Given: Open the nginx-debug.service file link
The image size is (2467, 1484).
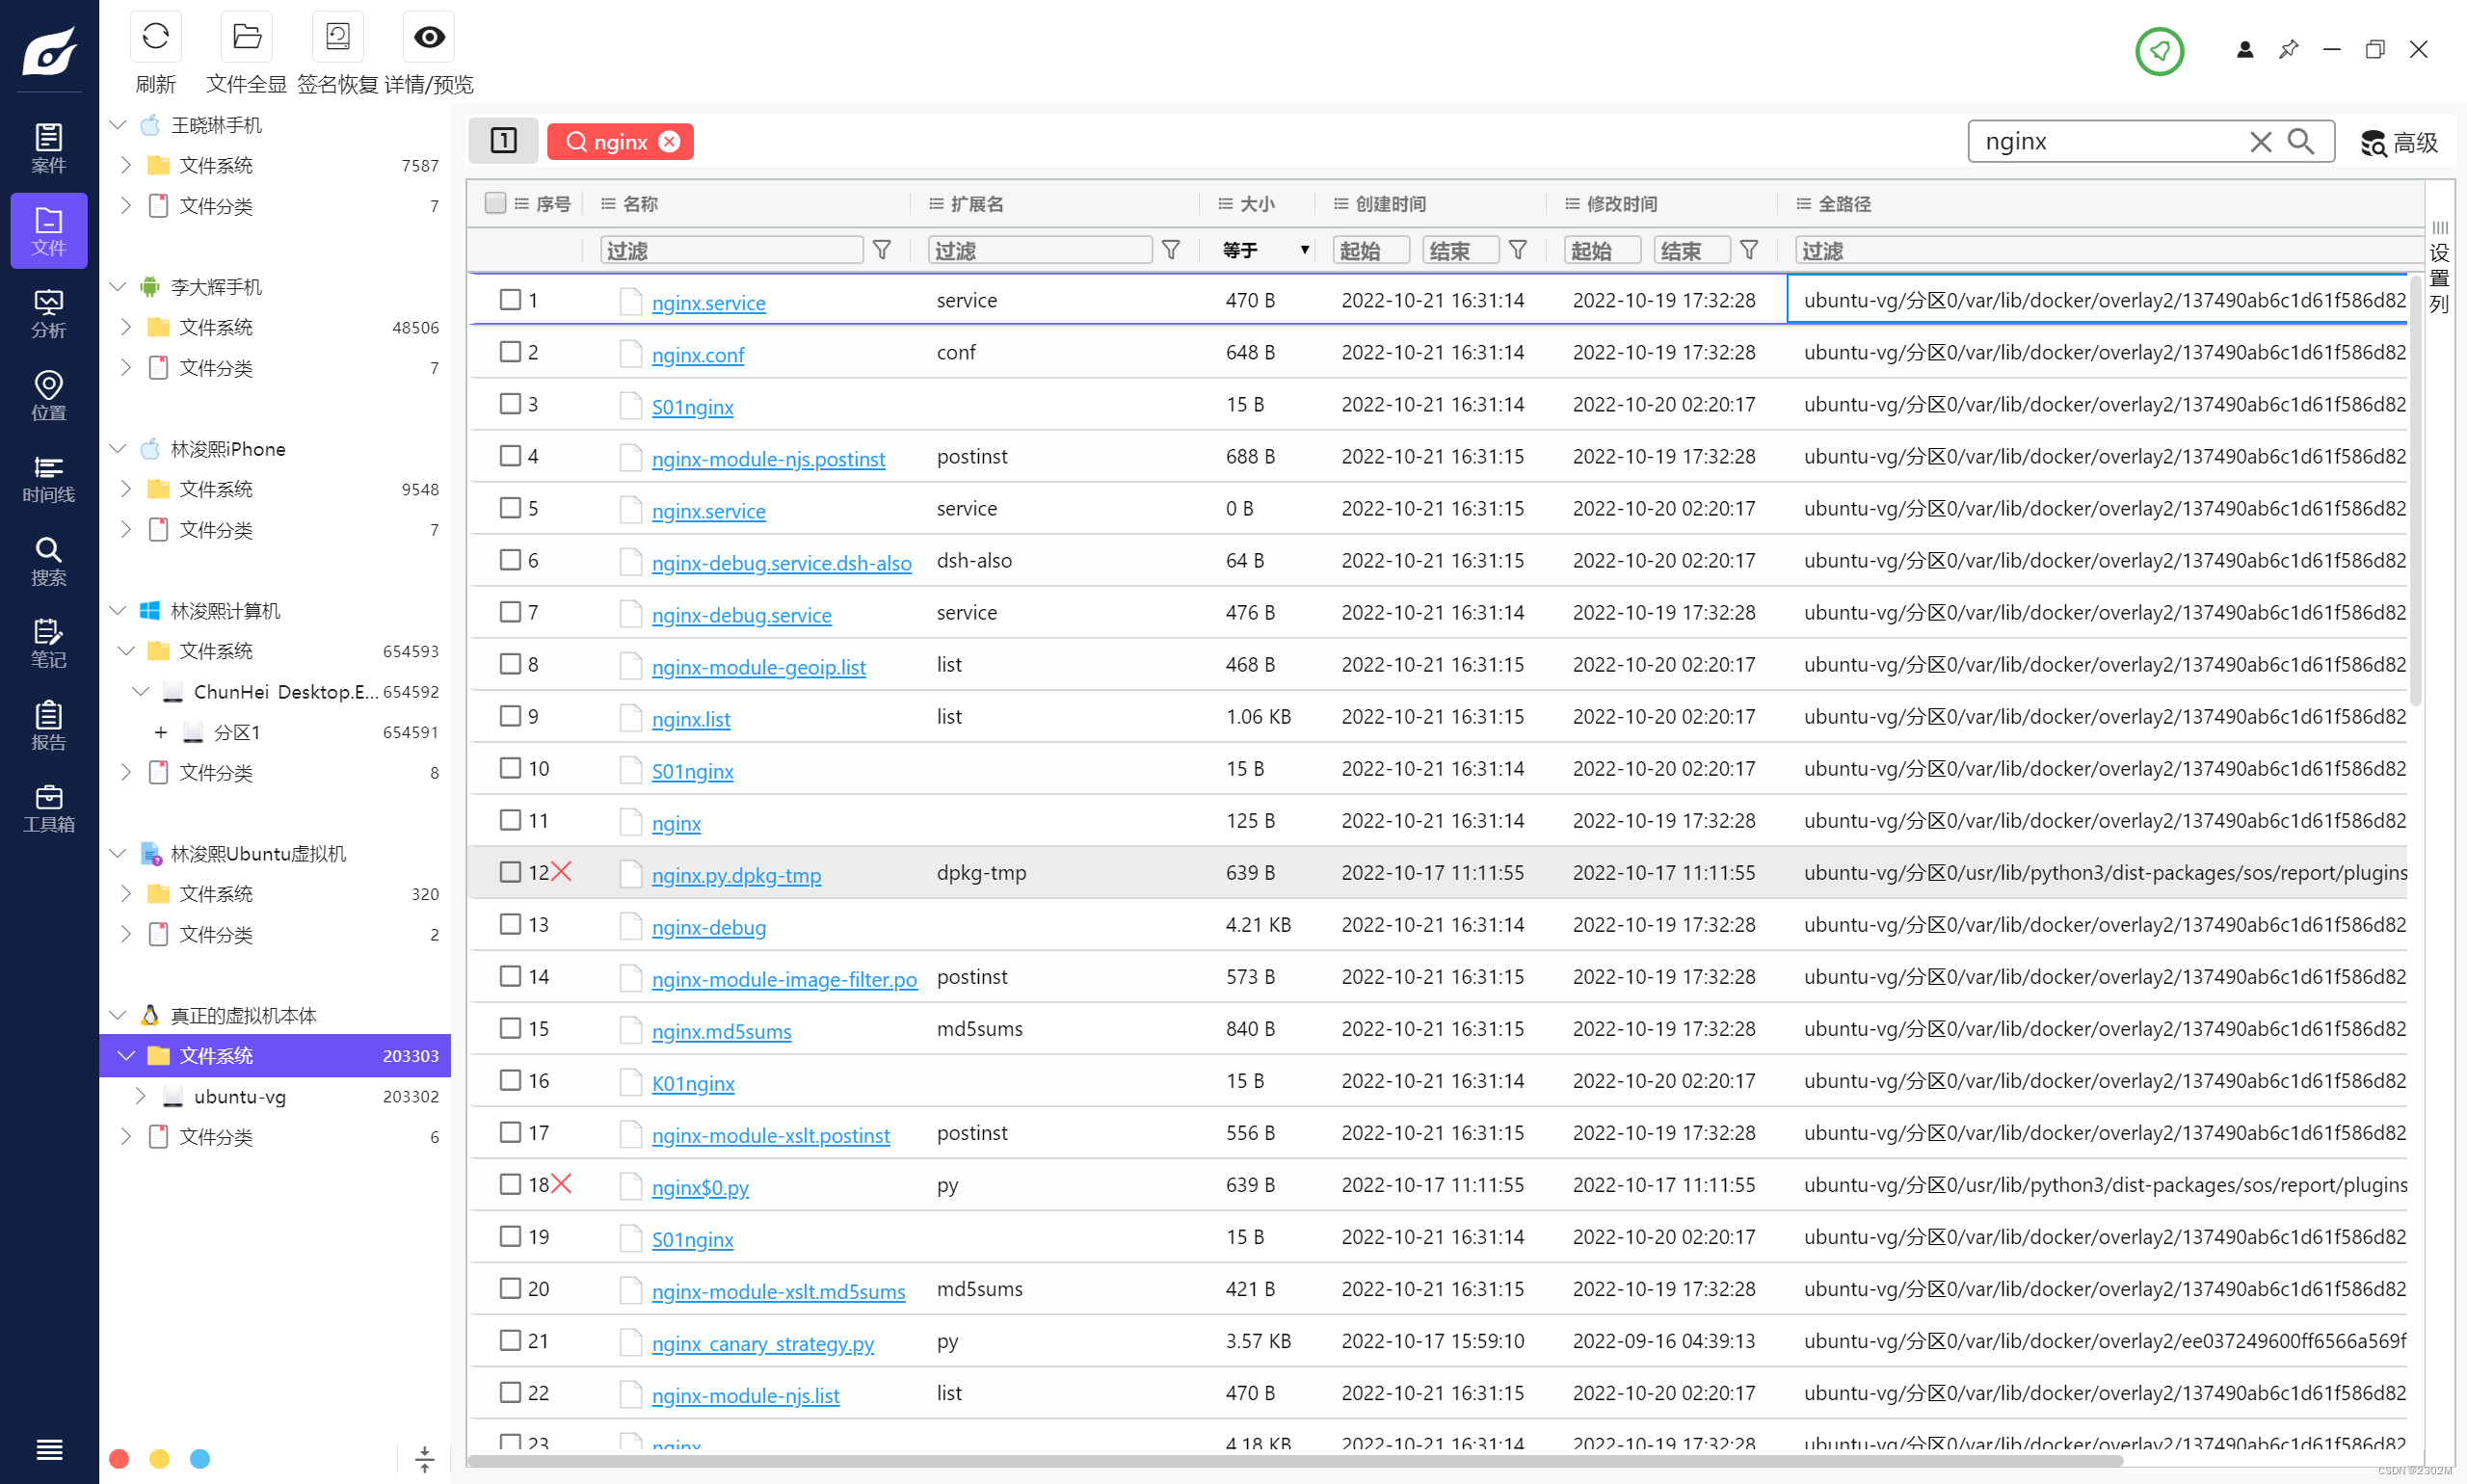Looking at the screenshot, I should pos(741,615).
